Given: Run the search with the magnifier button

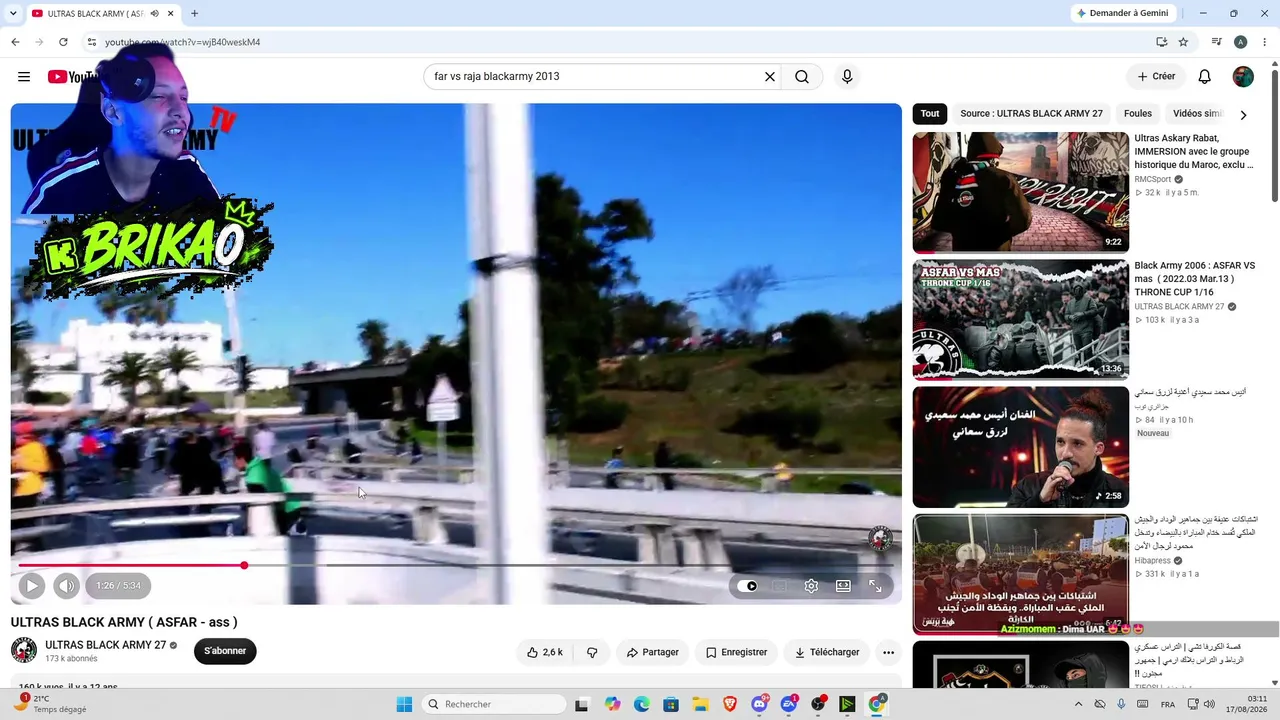Looking at the screenshot, I should (x=802, y=77).
